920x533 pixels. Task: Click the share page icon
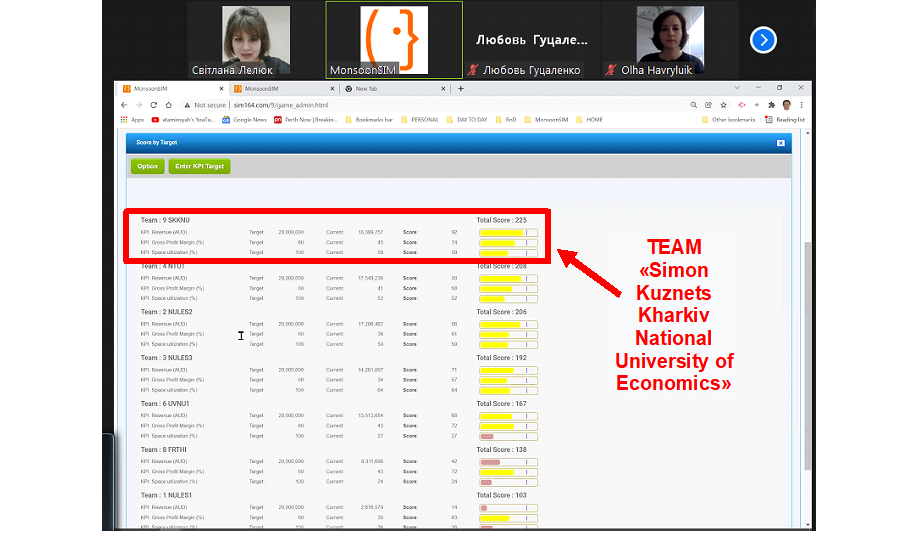click(709, 105)
